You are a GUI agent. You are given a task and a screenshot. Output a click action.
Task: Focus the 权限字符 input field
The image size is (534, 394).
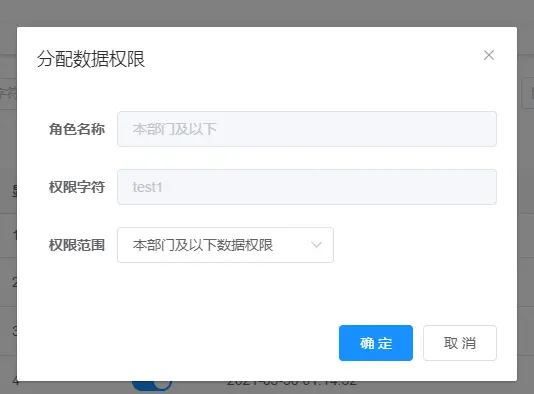tap(307, 187)
